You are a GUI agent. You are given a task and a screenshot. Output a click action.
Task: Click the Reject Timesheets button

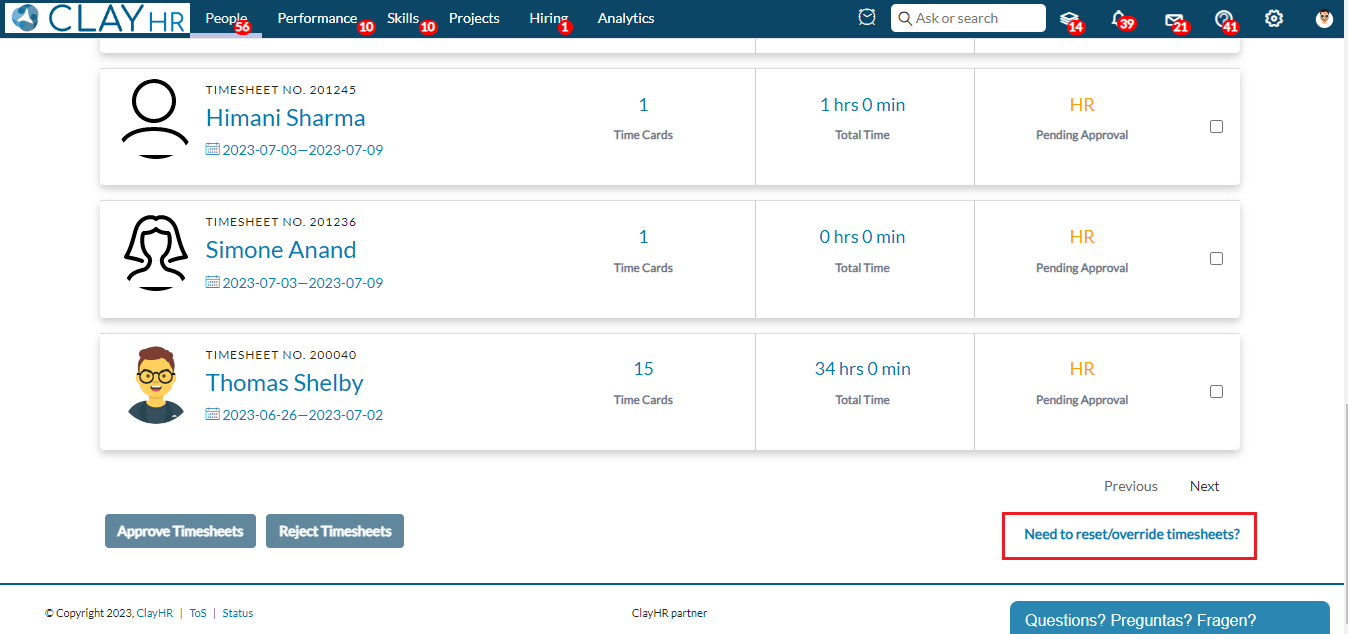pos(335,531)
